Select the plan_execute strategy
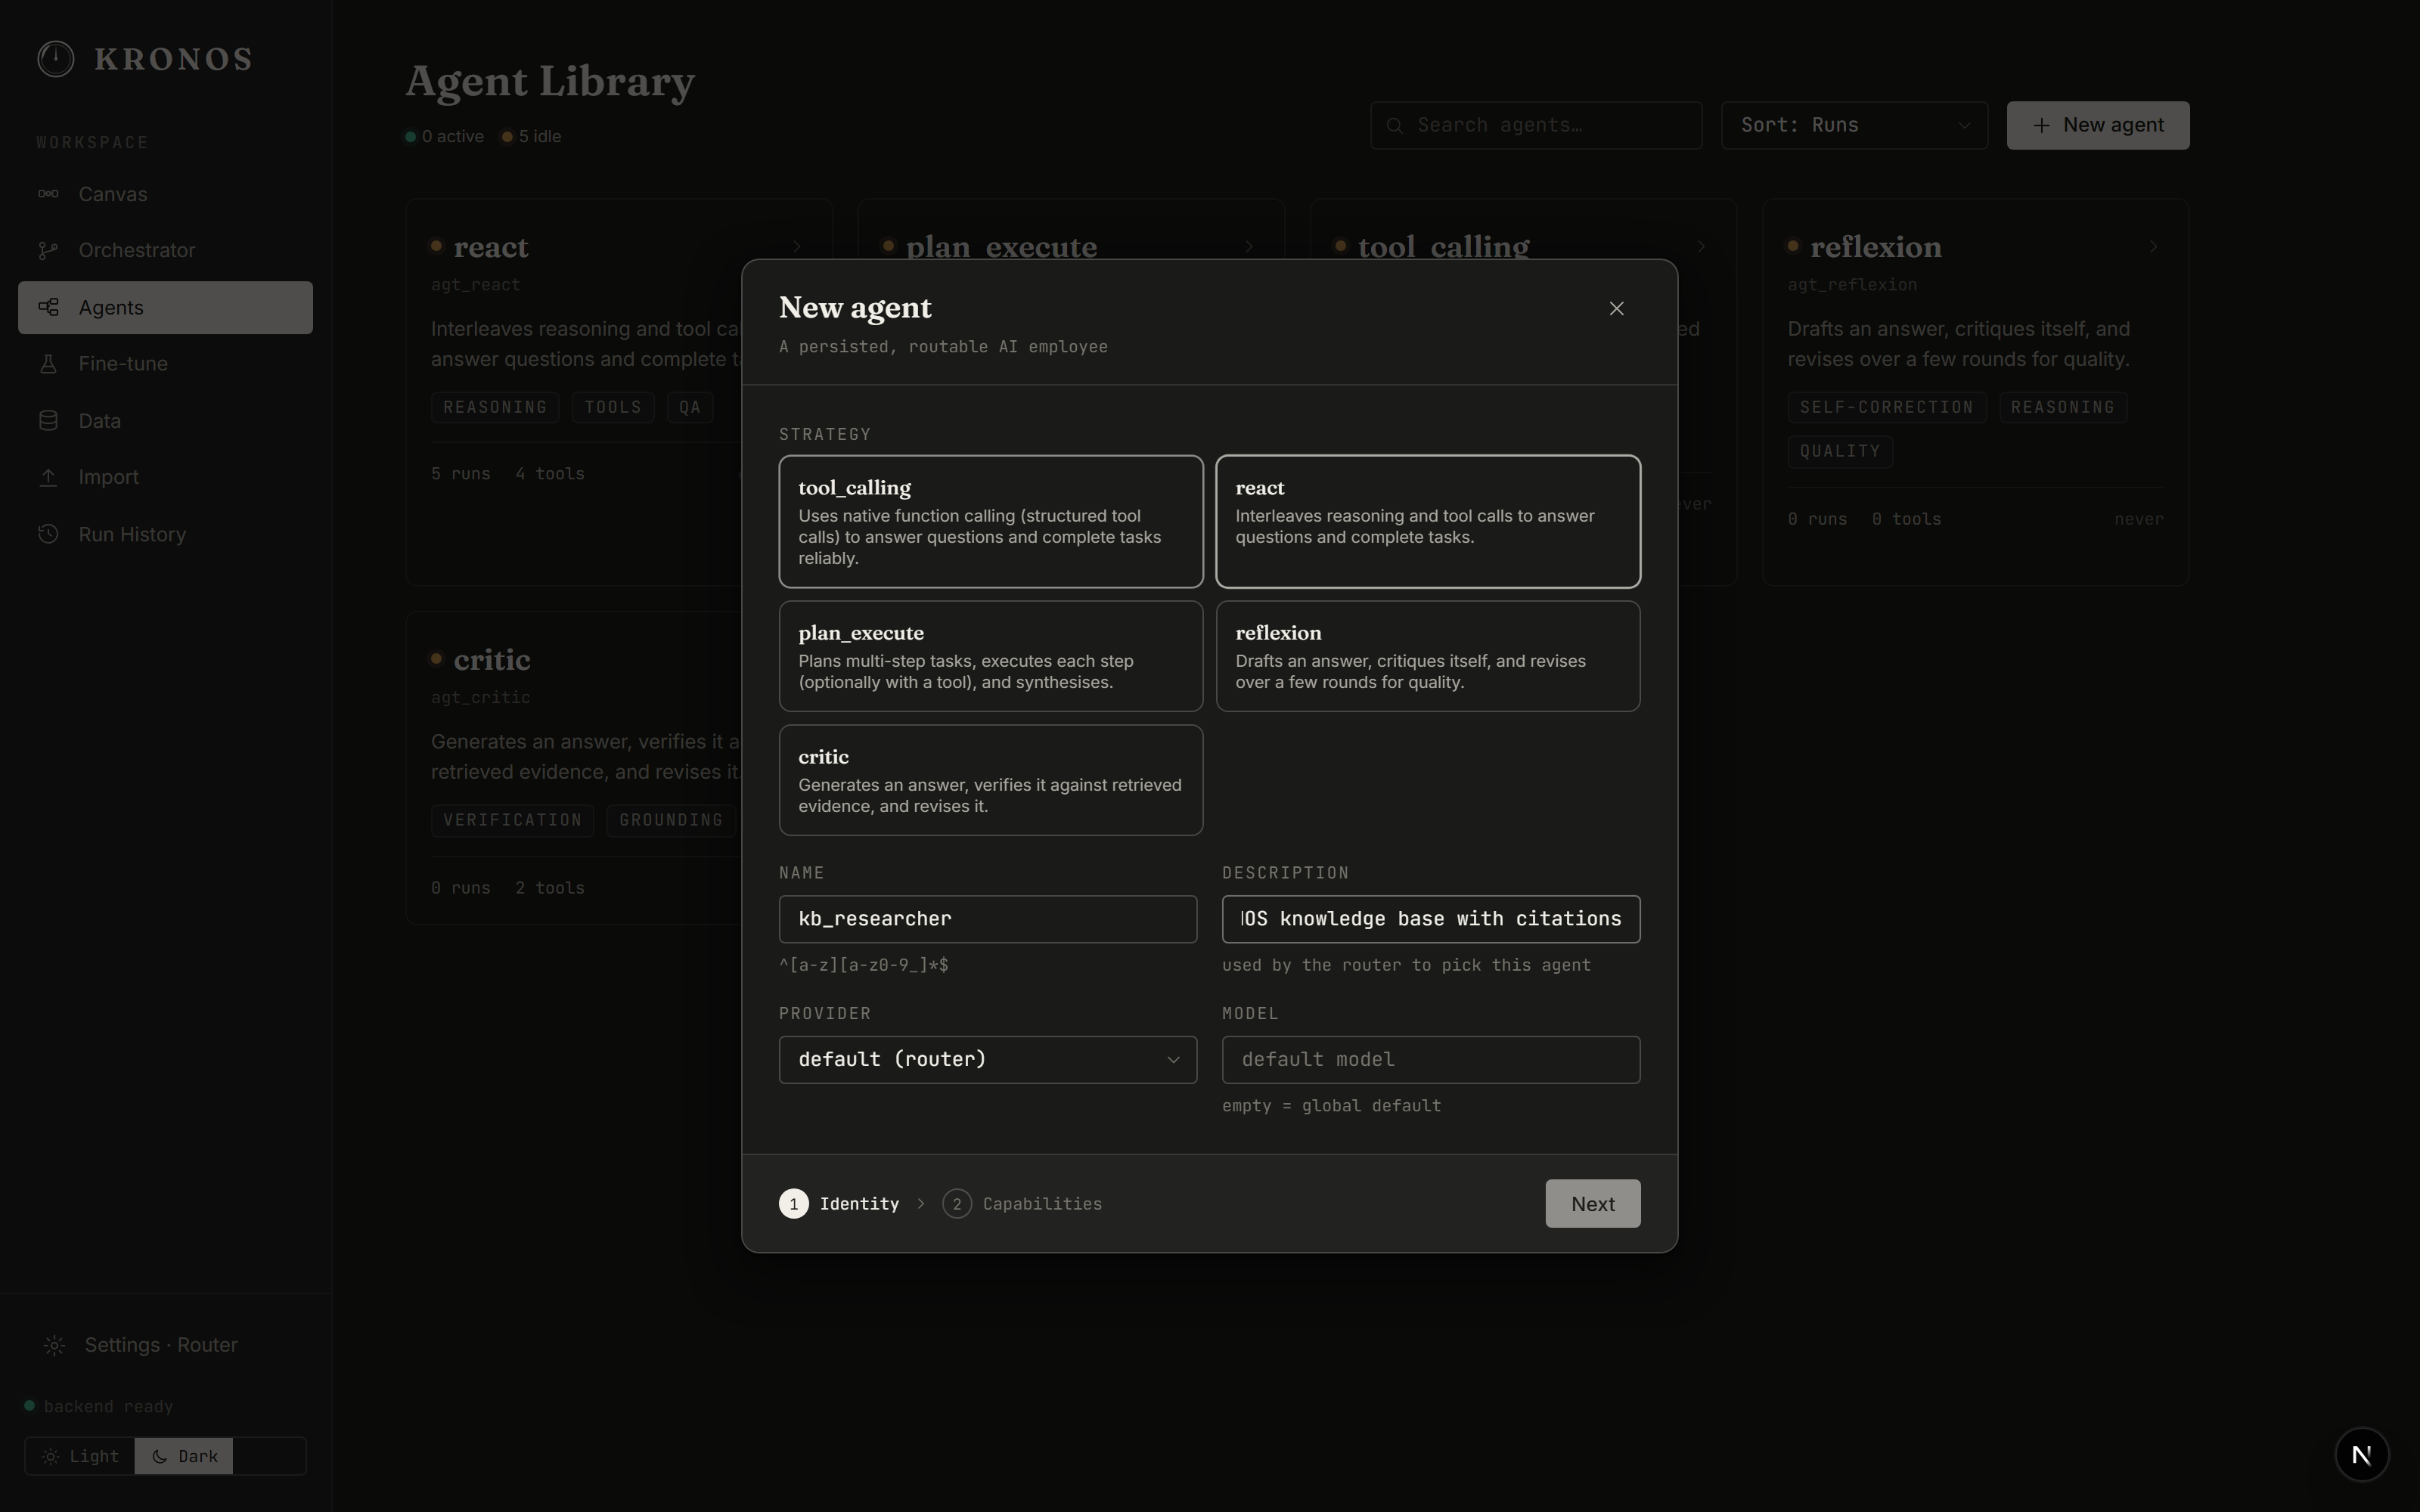2420x1512 pixels. (990, 656)
